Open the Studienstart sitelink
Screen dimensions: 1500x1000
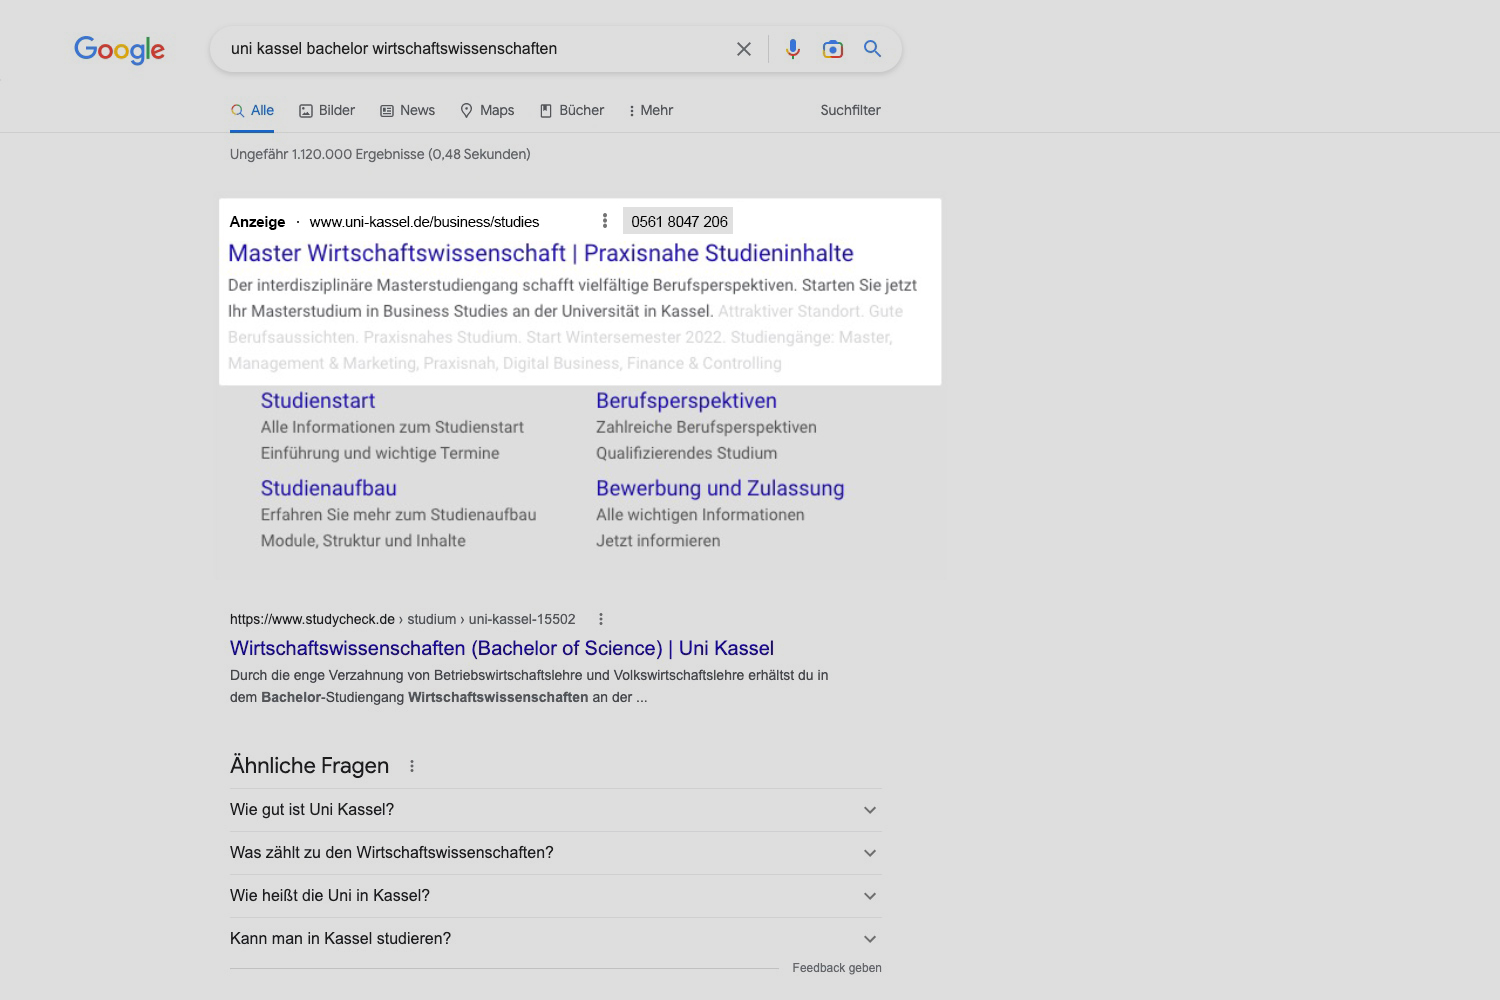(318, 401)
